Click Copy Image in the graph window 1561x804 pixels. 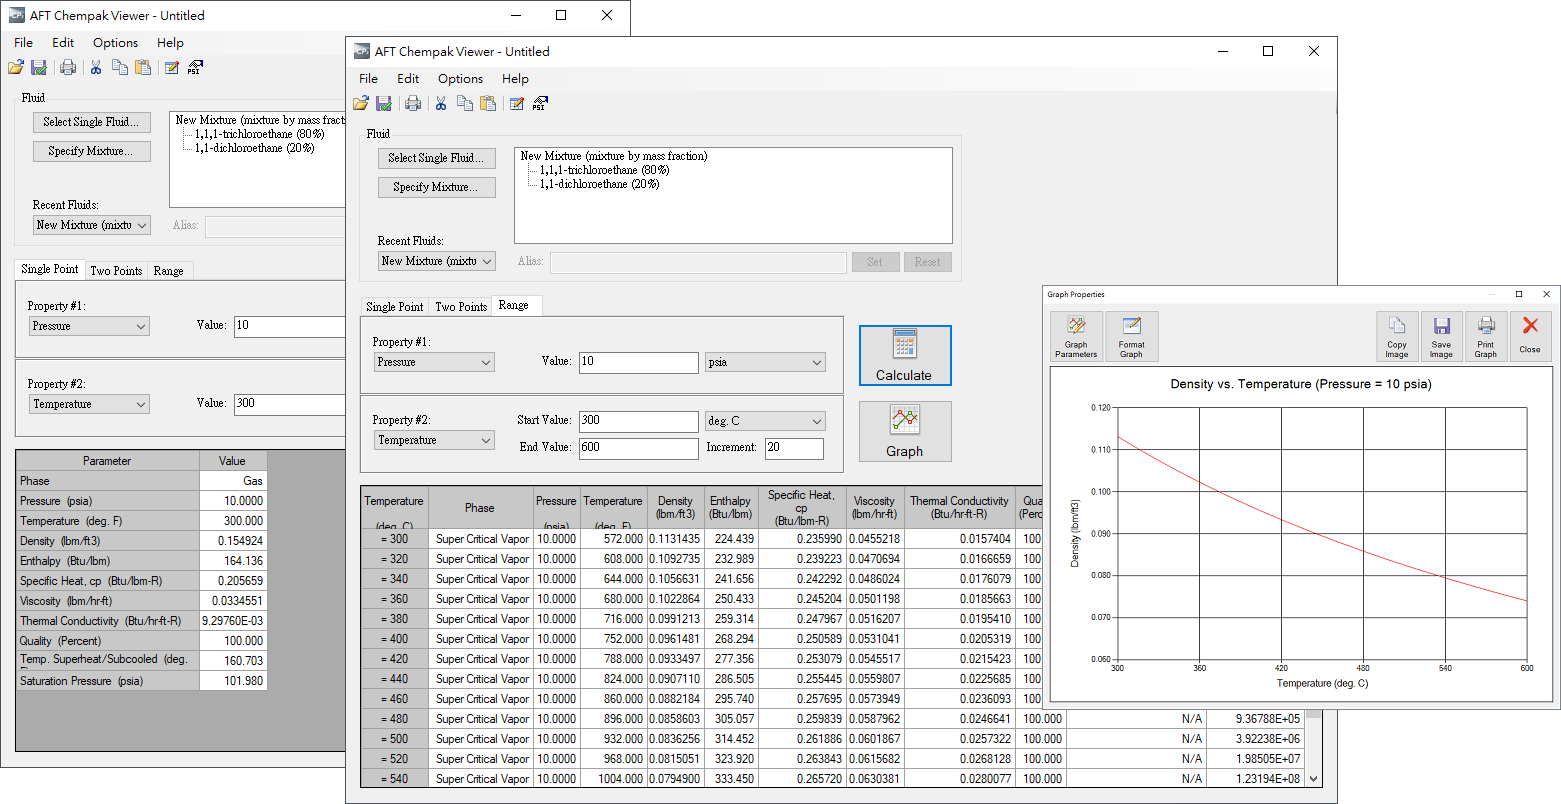1397,337
